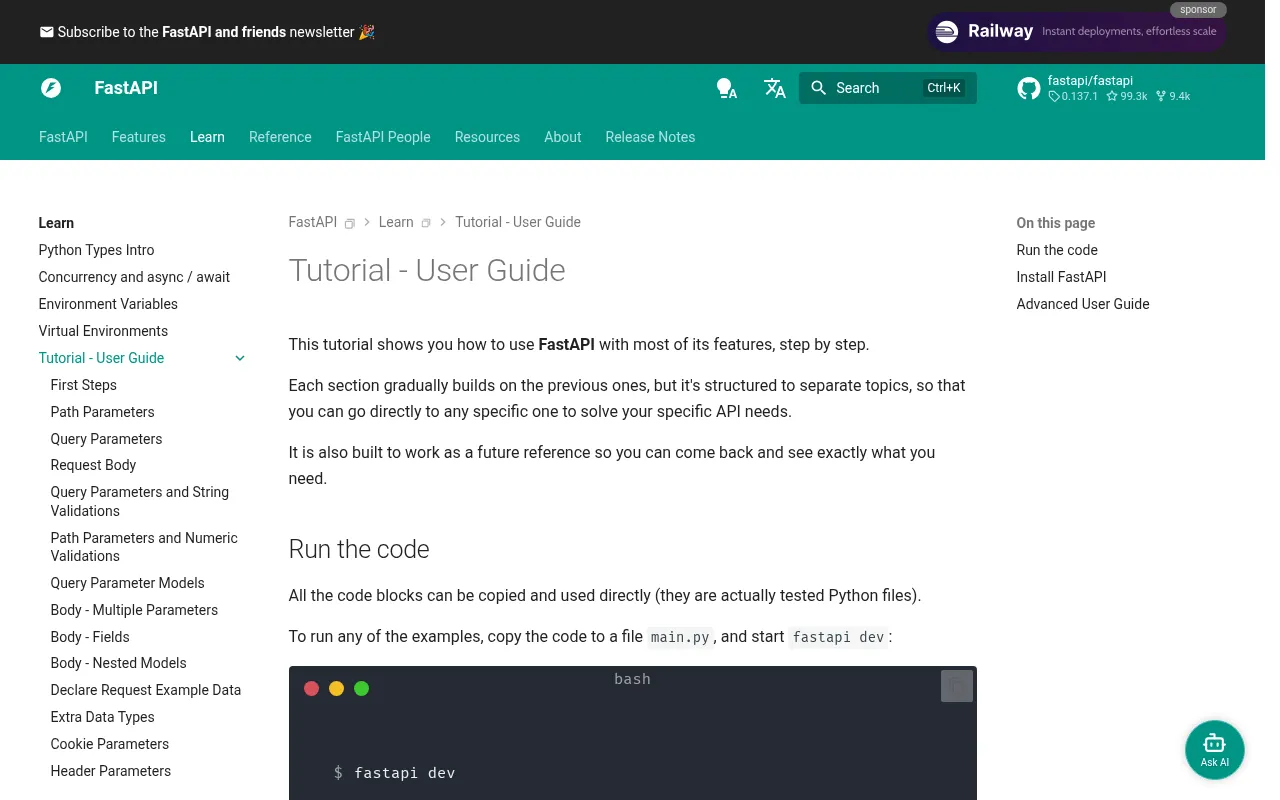Image resolution: width=1280 pixels, height=800 pixels.
Task: Click the sponsor badge label
Action: (1198, 10)
